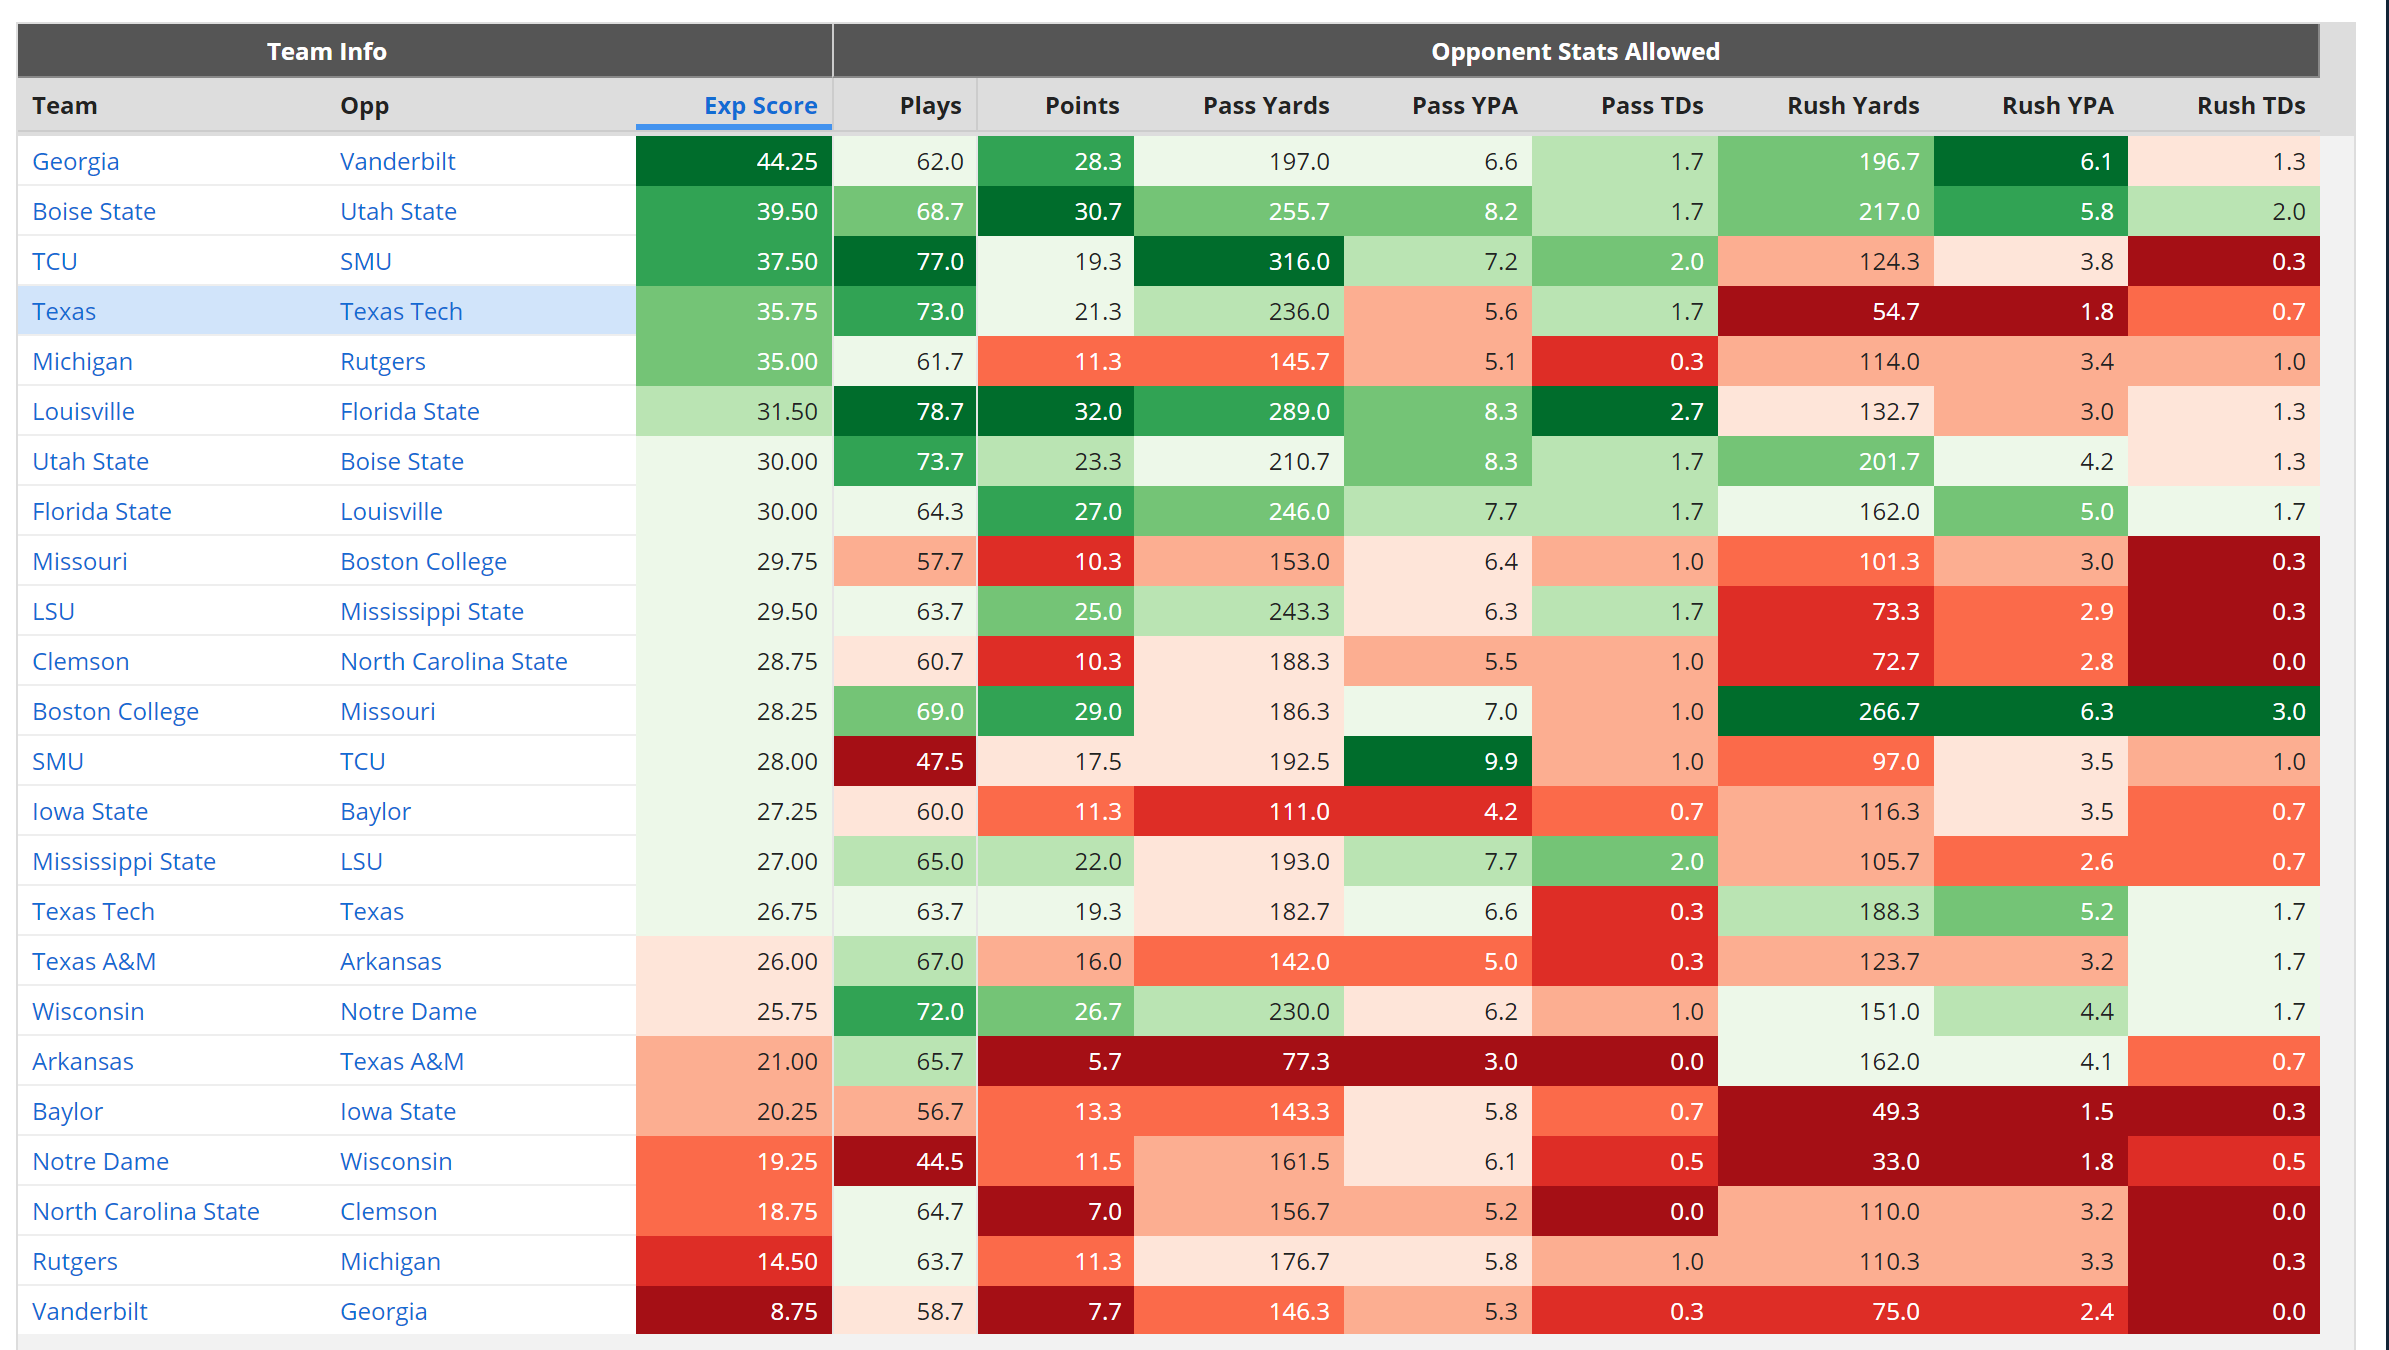Sort by Rush TDs column header
This screenshot has height=1350, width=2389.
(x=2251, y=105)
